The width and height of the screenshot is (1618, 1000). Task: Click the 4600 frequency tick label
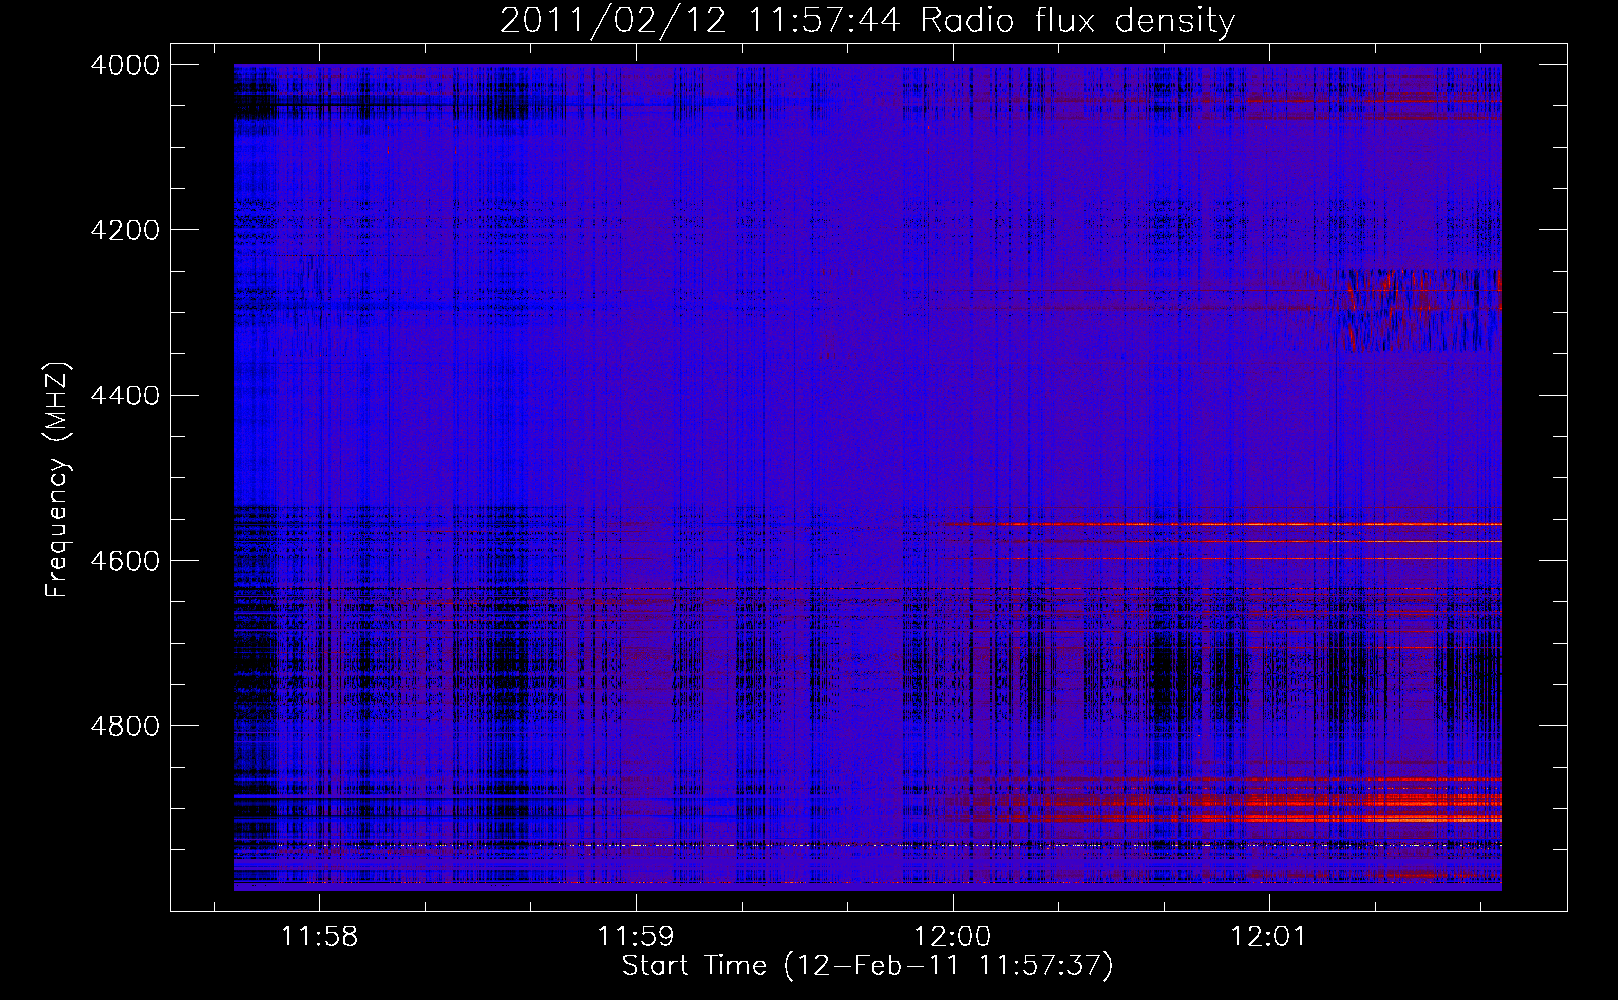125,561
